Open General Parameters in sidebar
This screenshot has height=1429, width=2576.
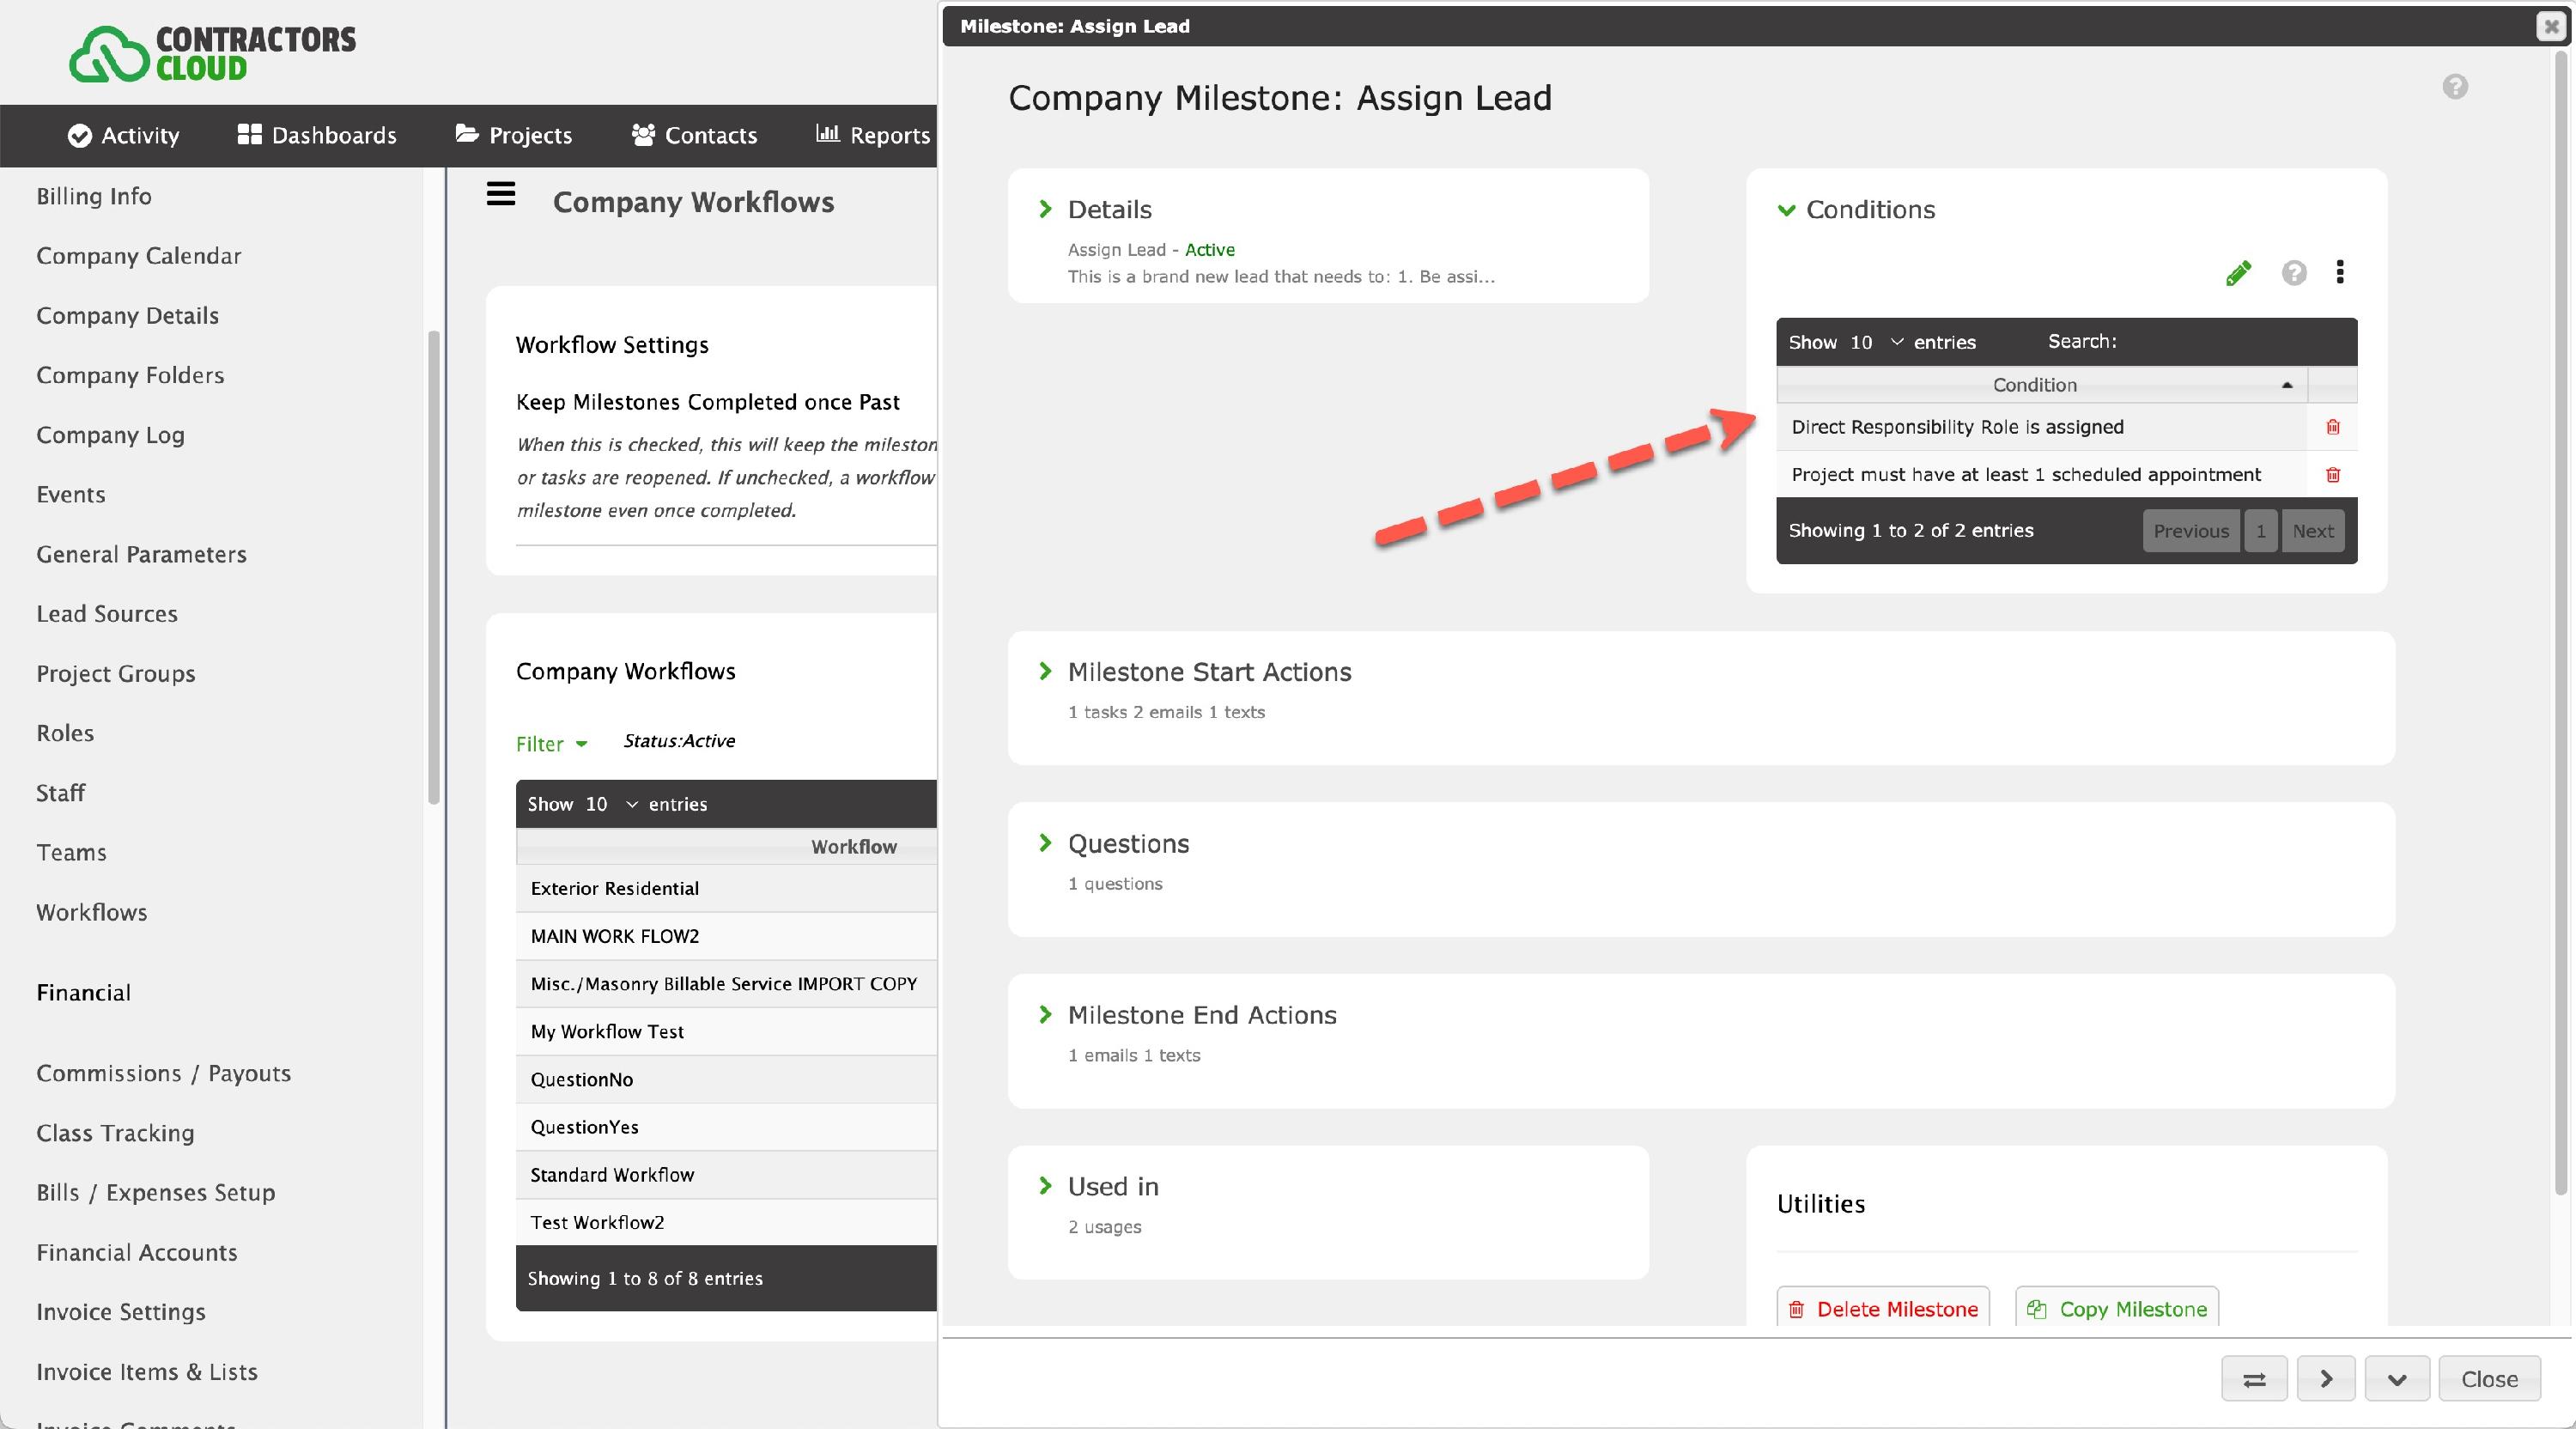point(141,554)
